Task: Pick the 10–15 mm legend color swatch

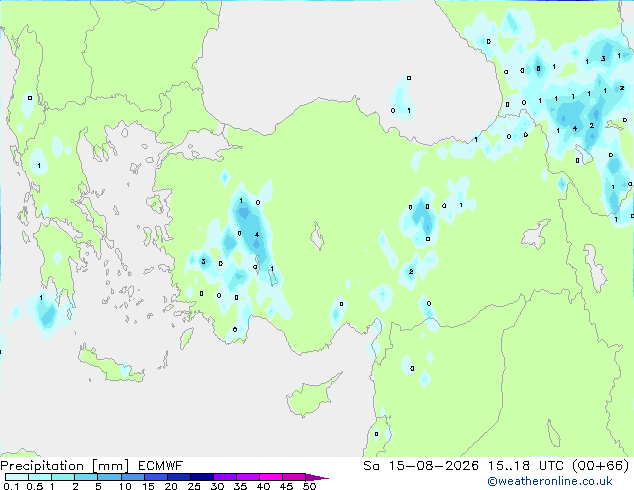Action: [133, 477]
